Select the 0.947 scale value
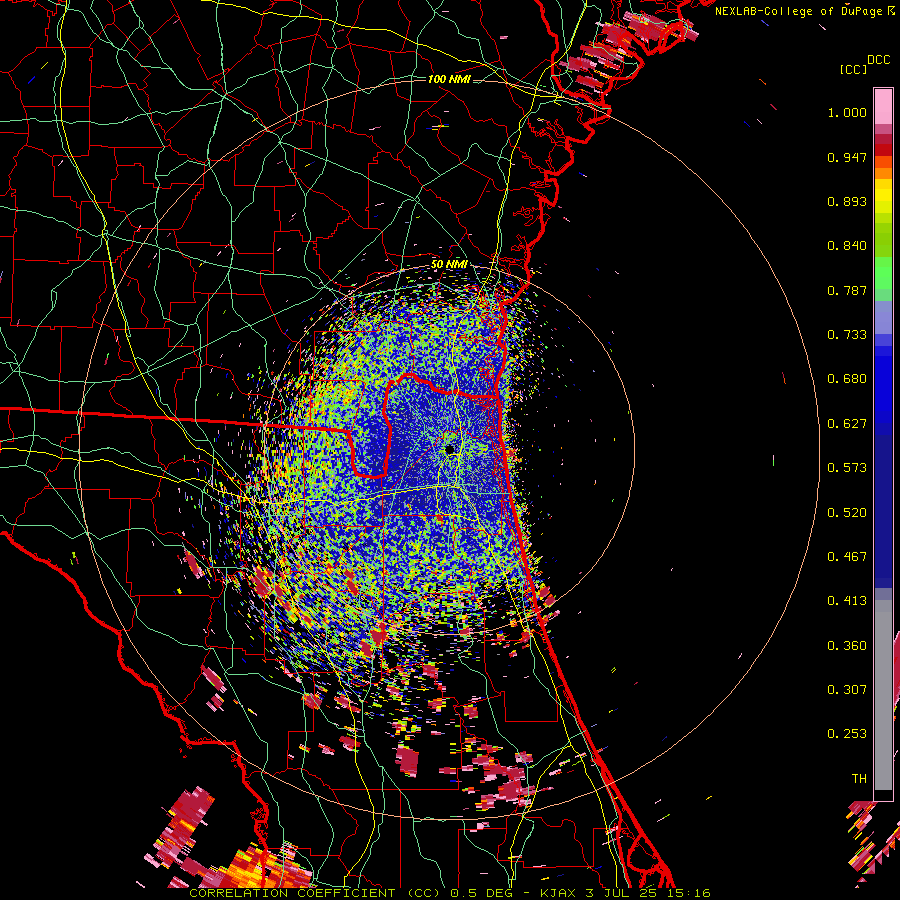This screenshot has height=900, width=900. click(847, 157)
